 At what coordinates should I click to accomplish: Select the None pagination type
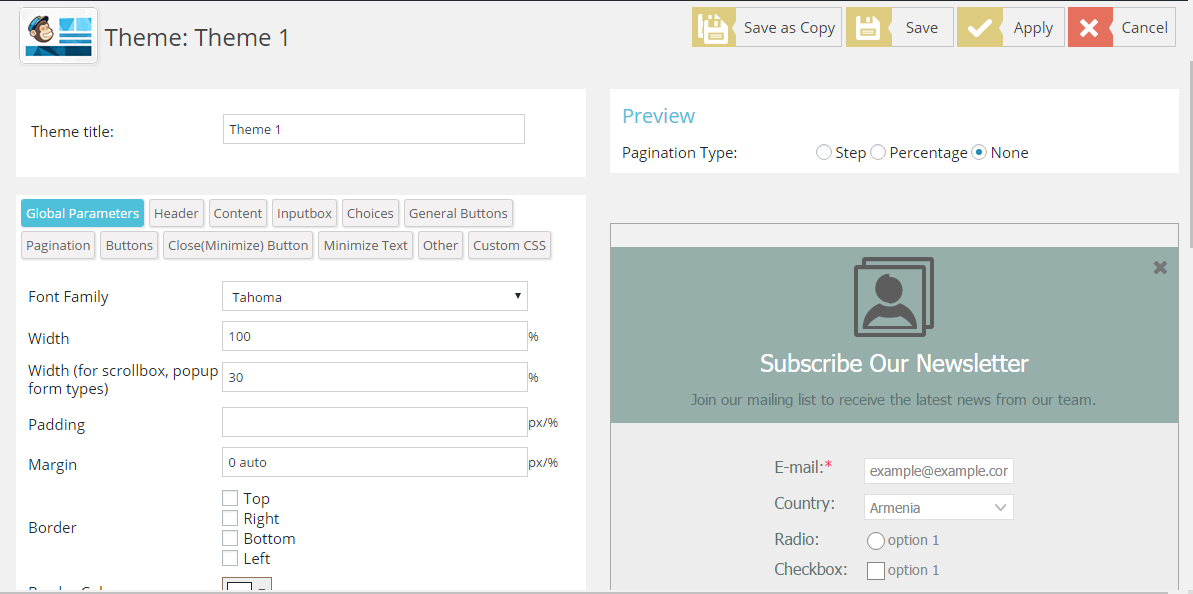(x=980, y=153)
